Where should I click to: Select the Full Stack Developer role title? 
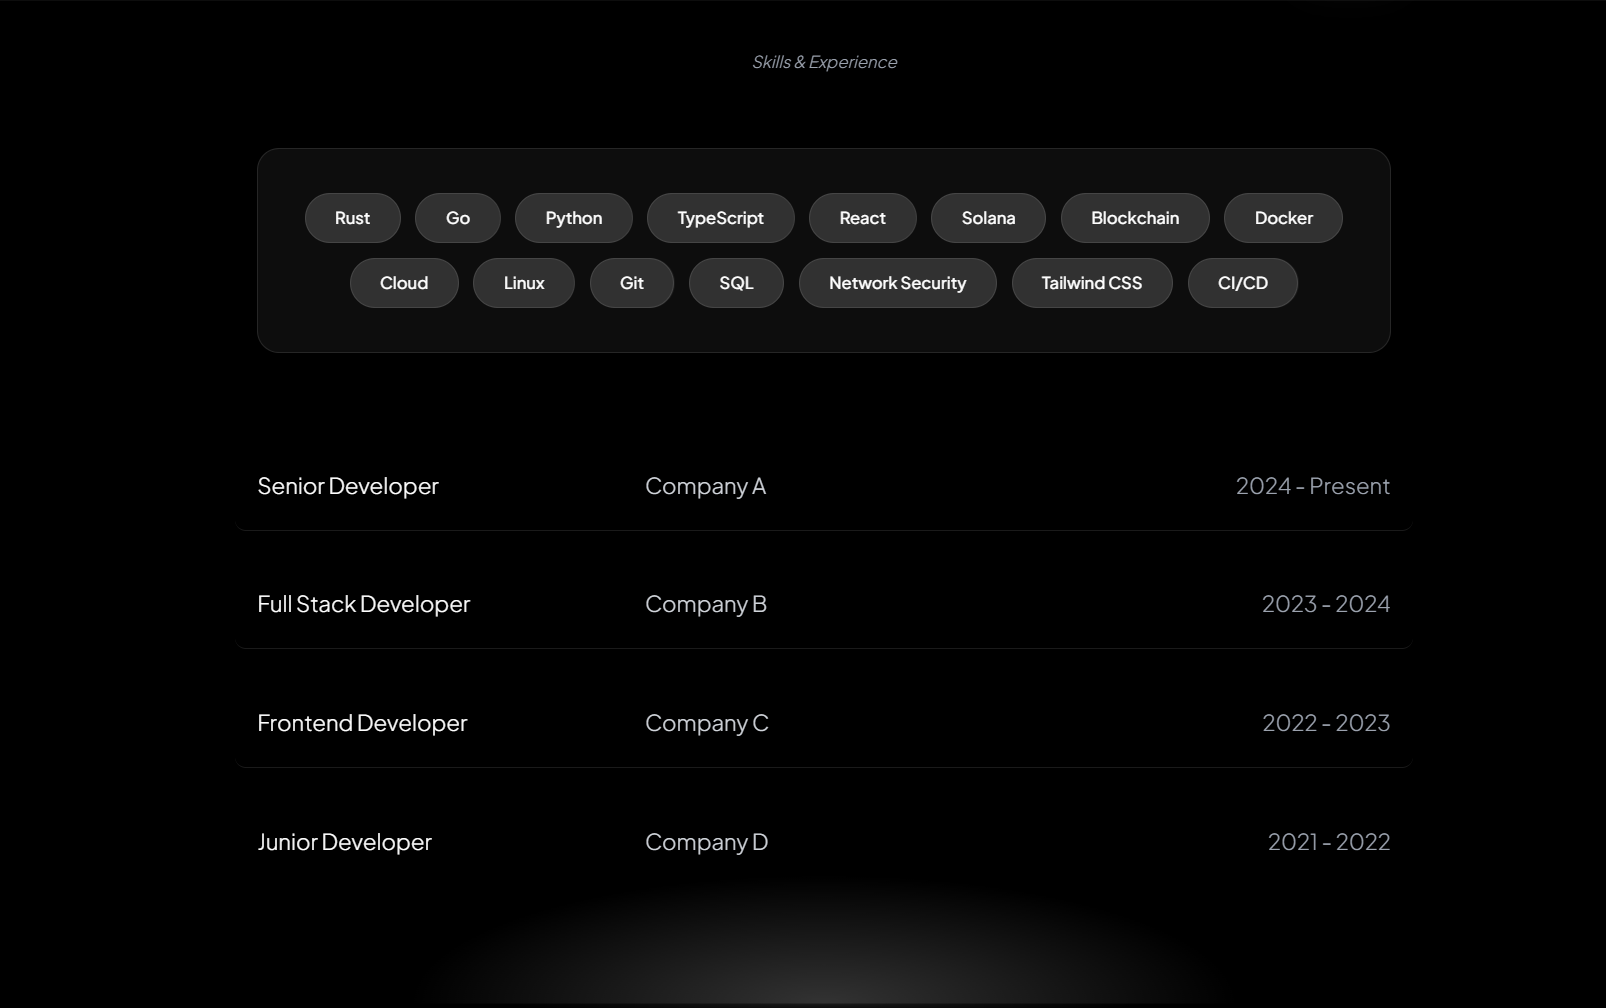(363, 604)
